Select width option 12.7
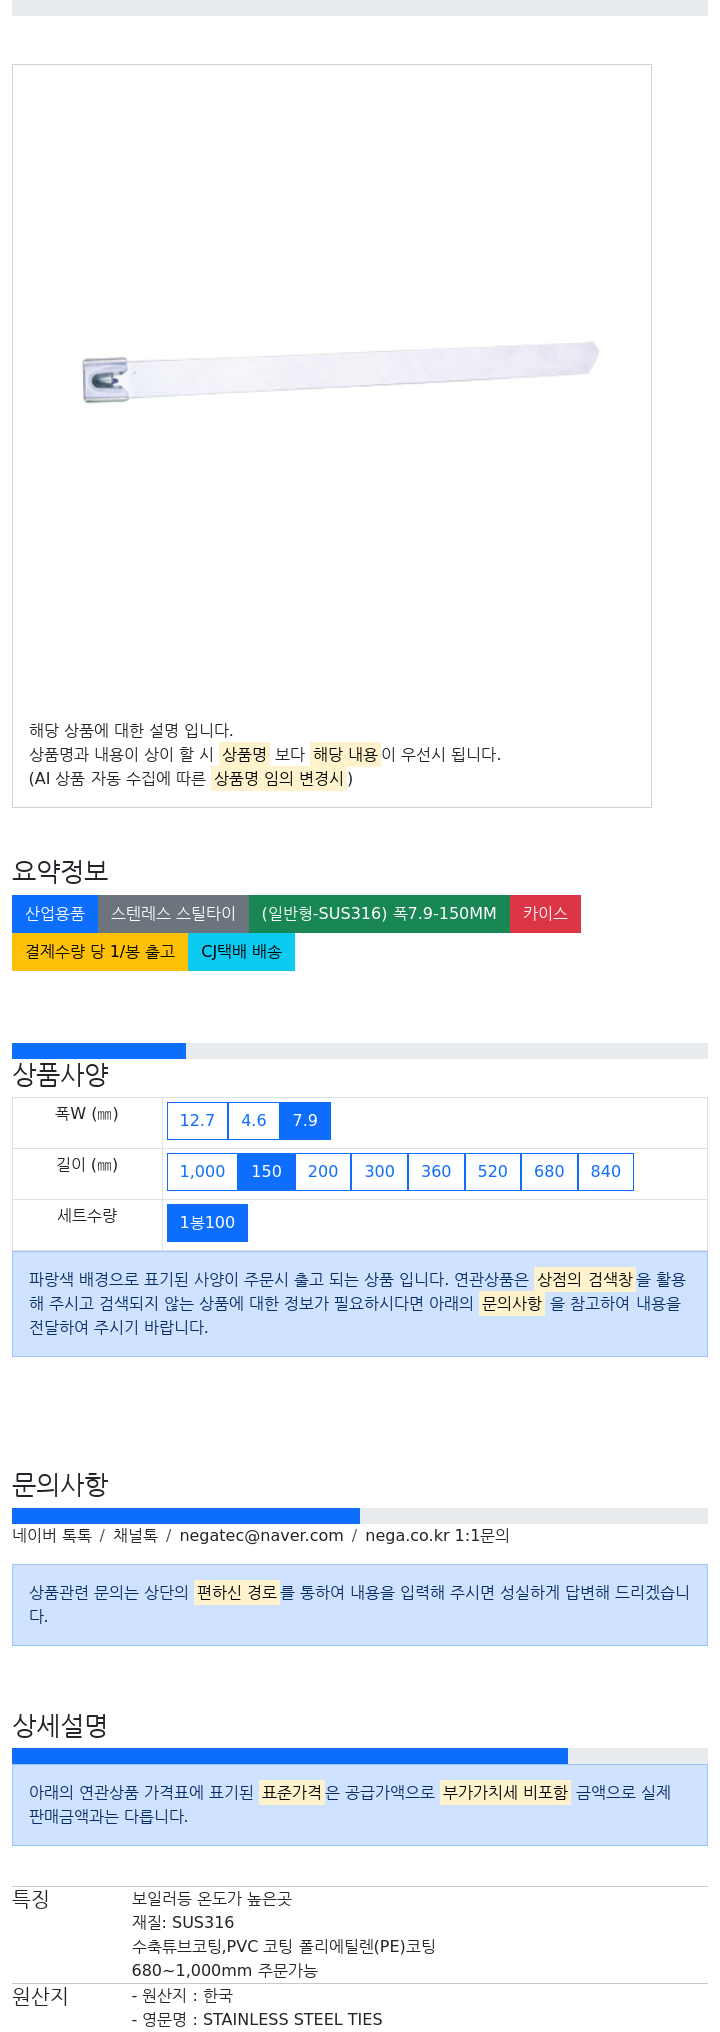This screenshot has width=720, height=2032. coord(197,1121)
